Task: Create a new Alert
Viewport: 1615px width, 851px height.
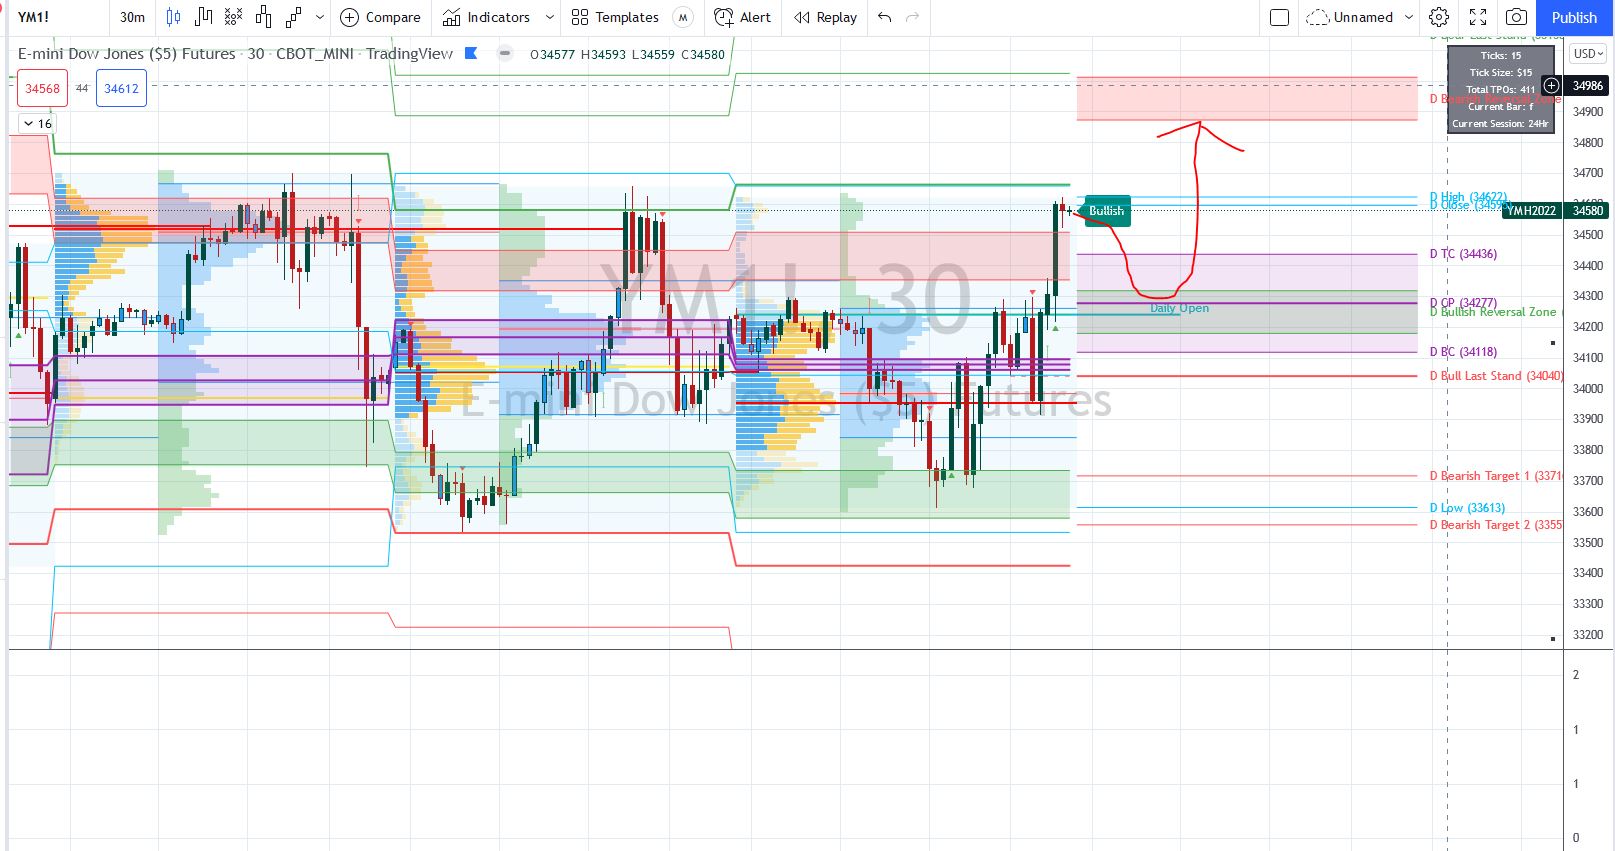Action: [743, 17]
